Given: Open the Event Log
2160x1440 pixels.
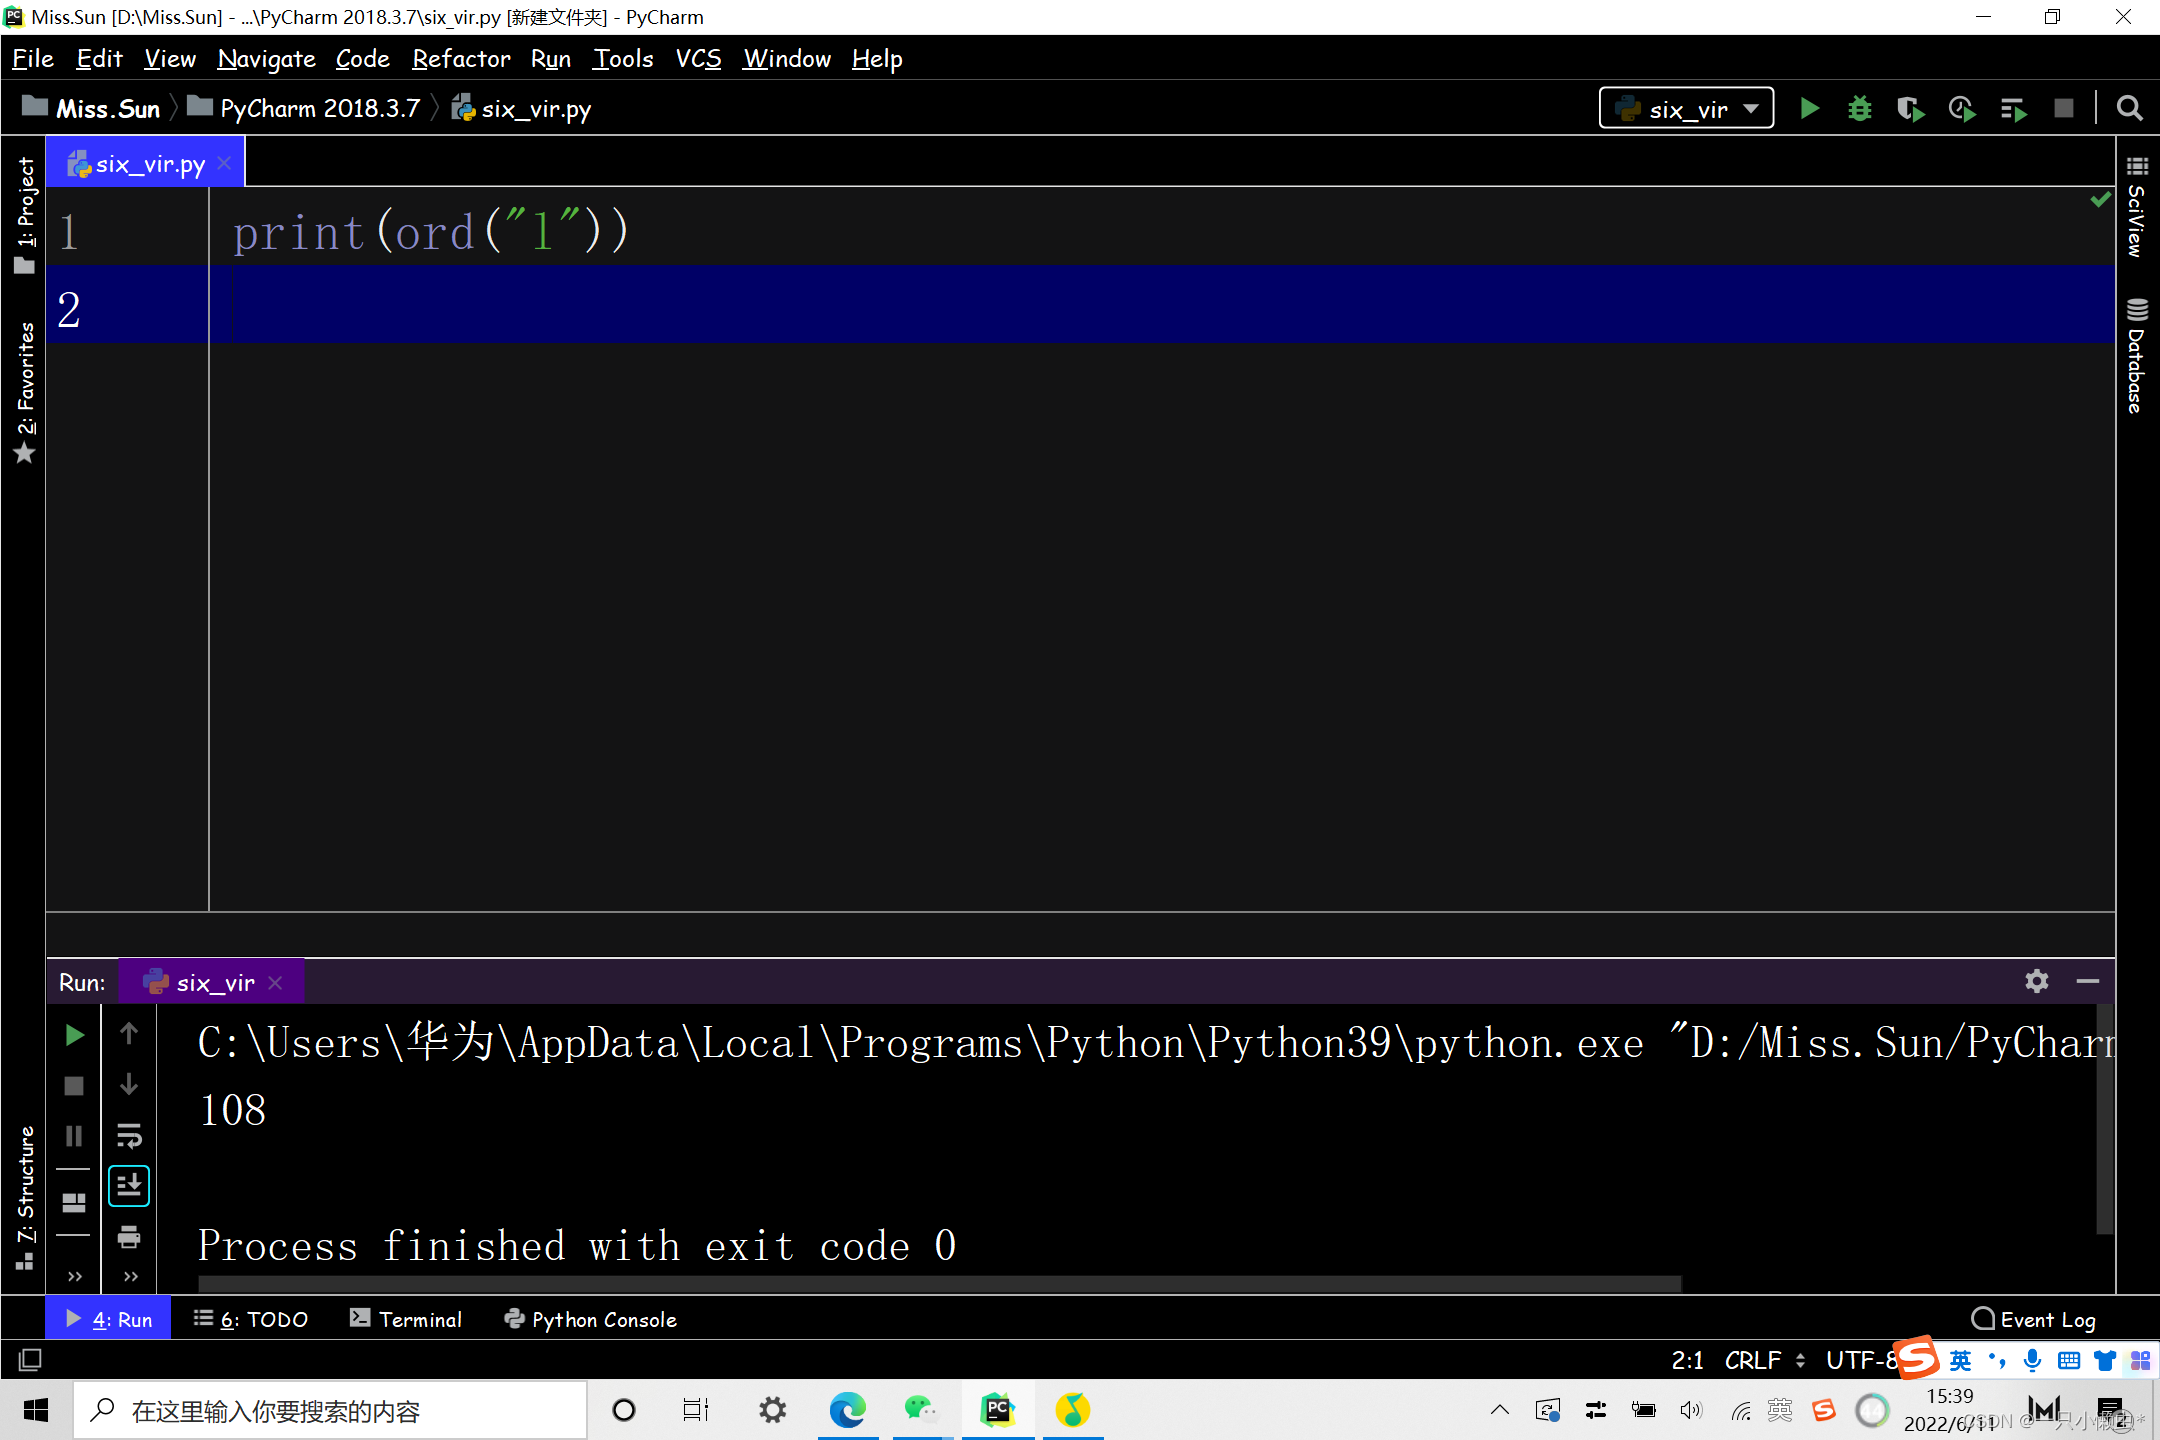Looking at the screenshot, I should pos(2033,1319).
